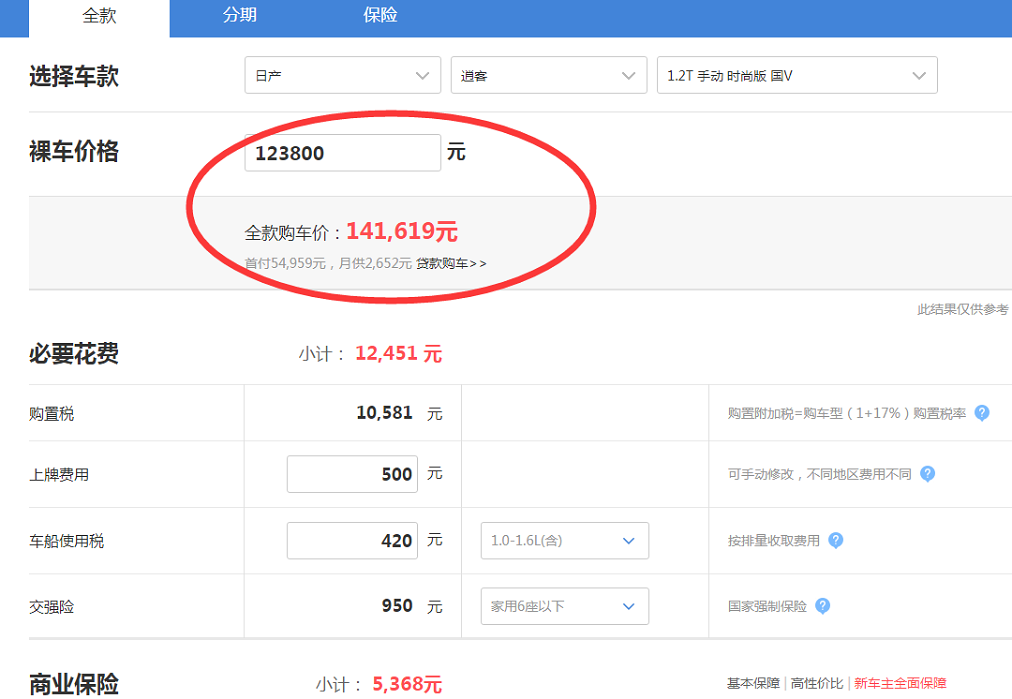This screenshot has height=699, width=1012.
Task: Click the 商业保险 section heading
Action: (74, 685)
